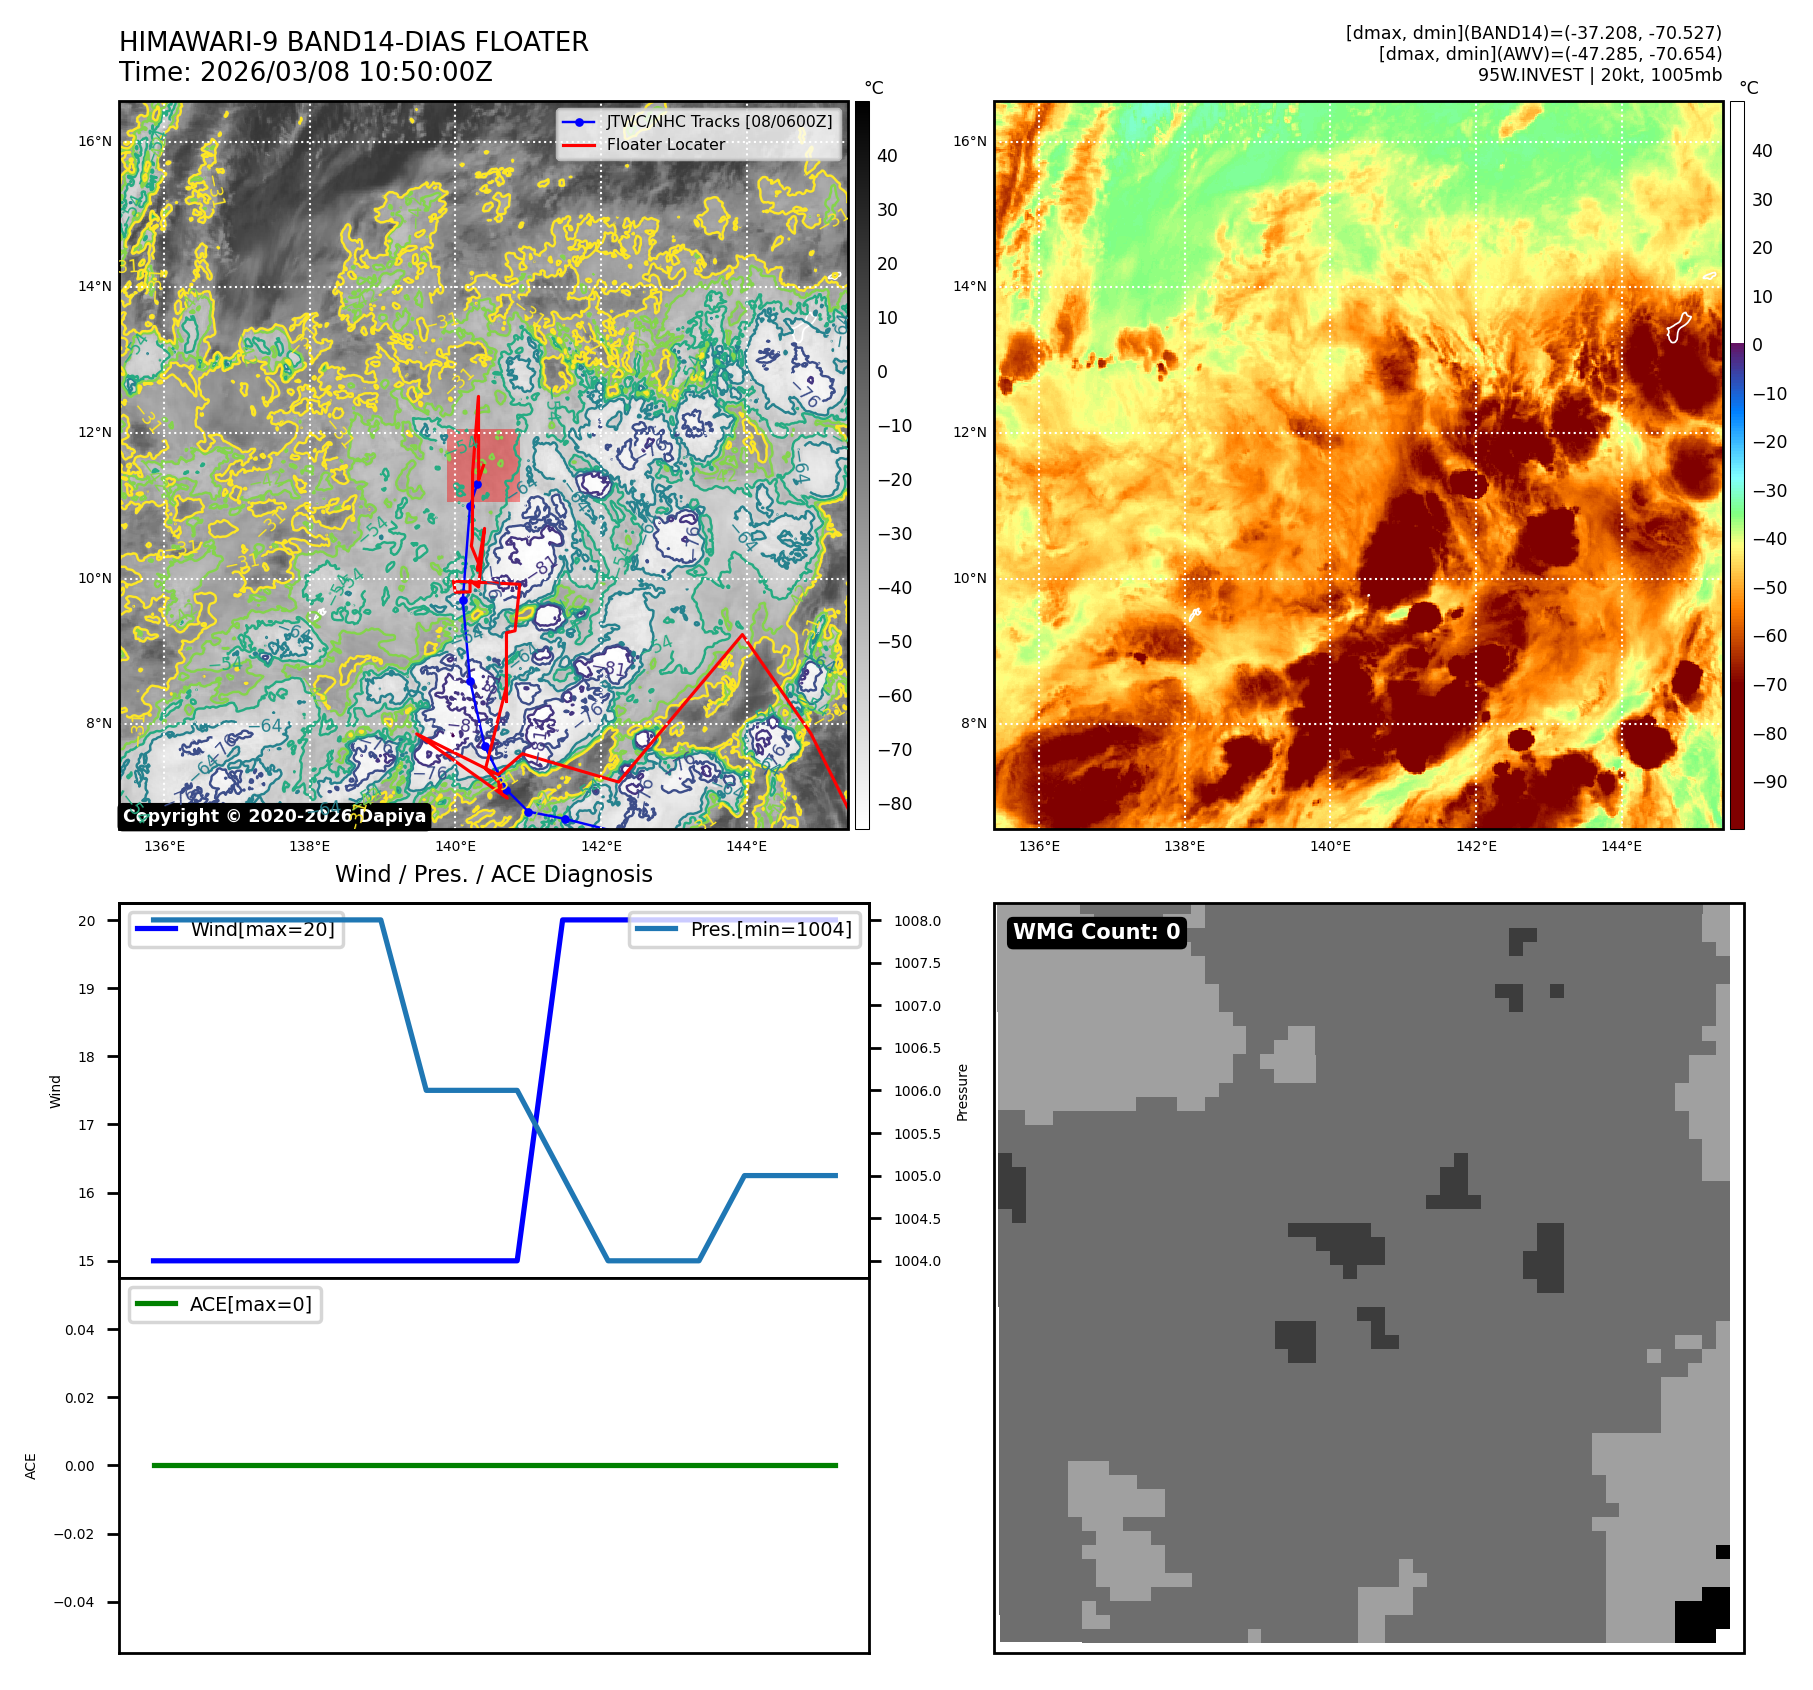Click the dmax dmin BAND14 readout text
Image resolution: width=1813 pixels, height=1690 pixels.
[1533, 33]
